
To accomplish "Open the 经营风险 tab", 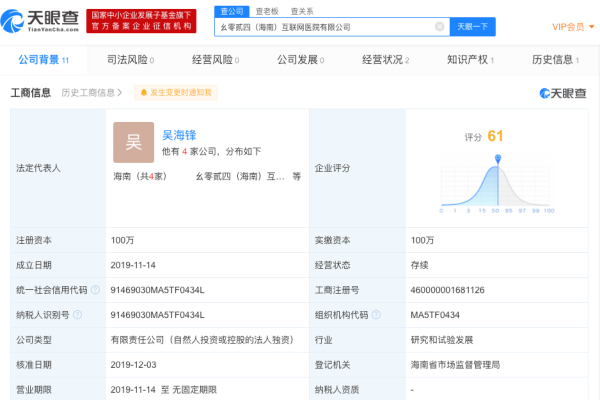I will click(215, 60).
